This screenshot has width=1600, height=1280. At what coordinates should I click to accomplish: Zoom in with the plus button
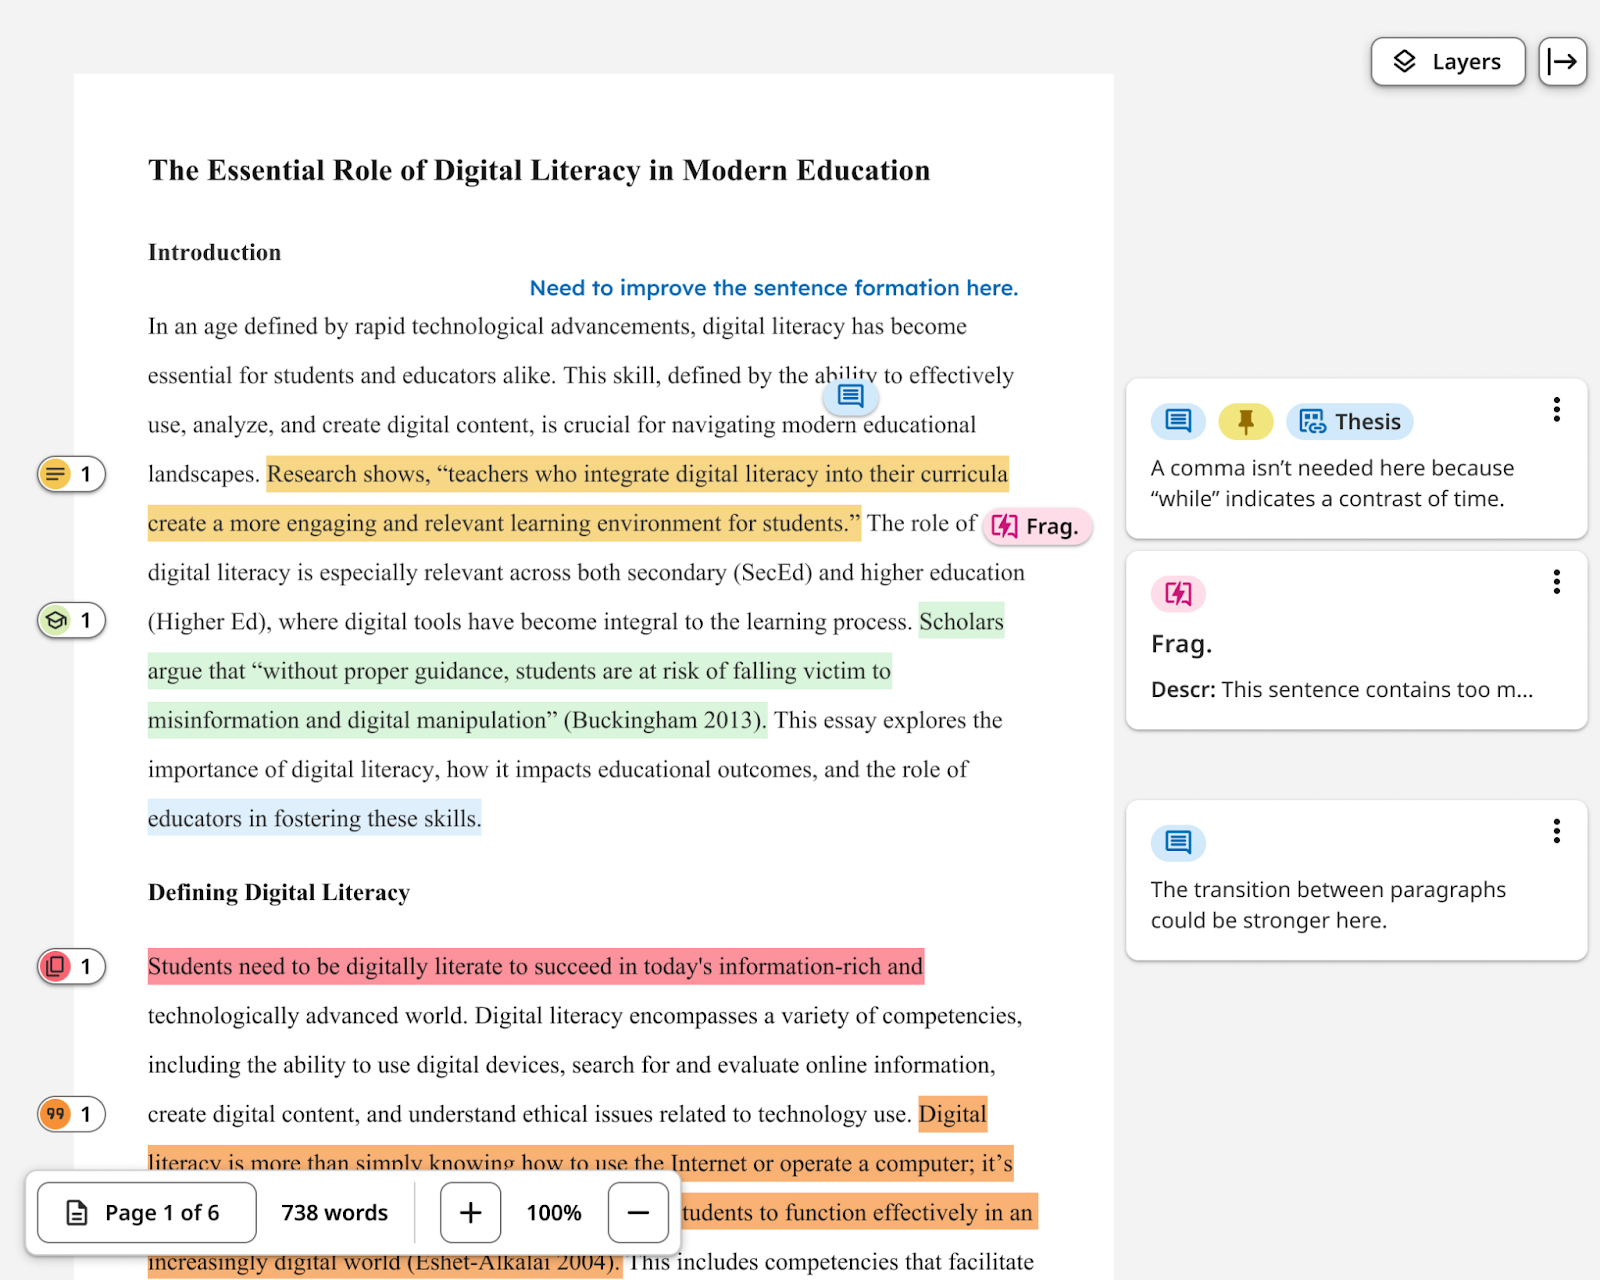click(x=470, y=1213)
